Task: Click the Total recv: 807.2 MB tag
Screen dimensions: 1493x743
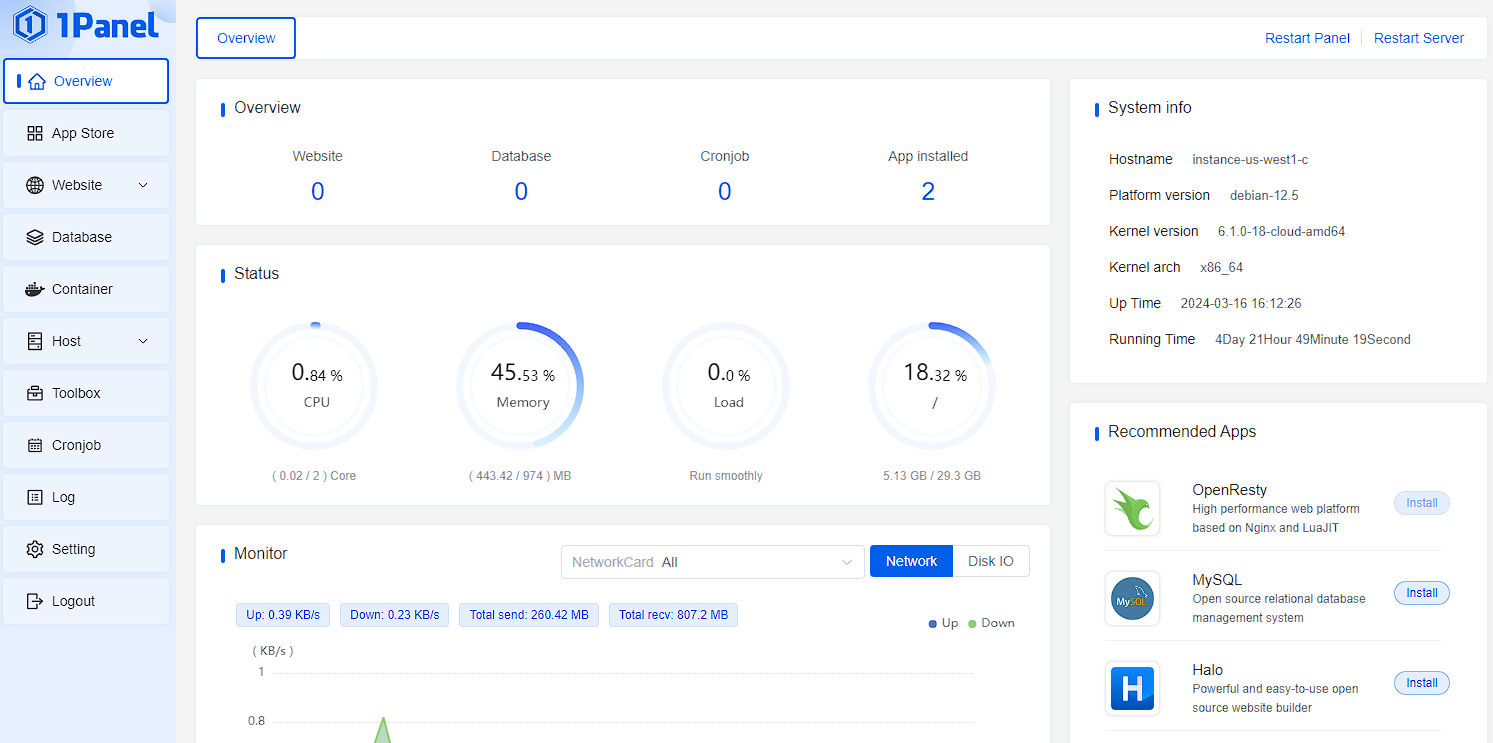Action: pos(673,615)
